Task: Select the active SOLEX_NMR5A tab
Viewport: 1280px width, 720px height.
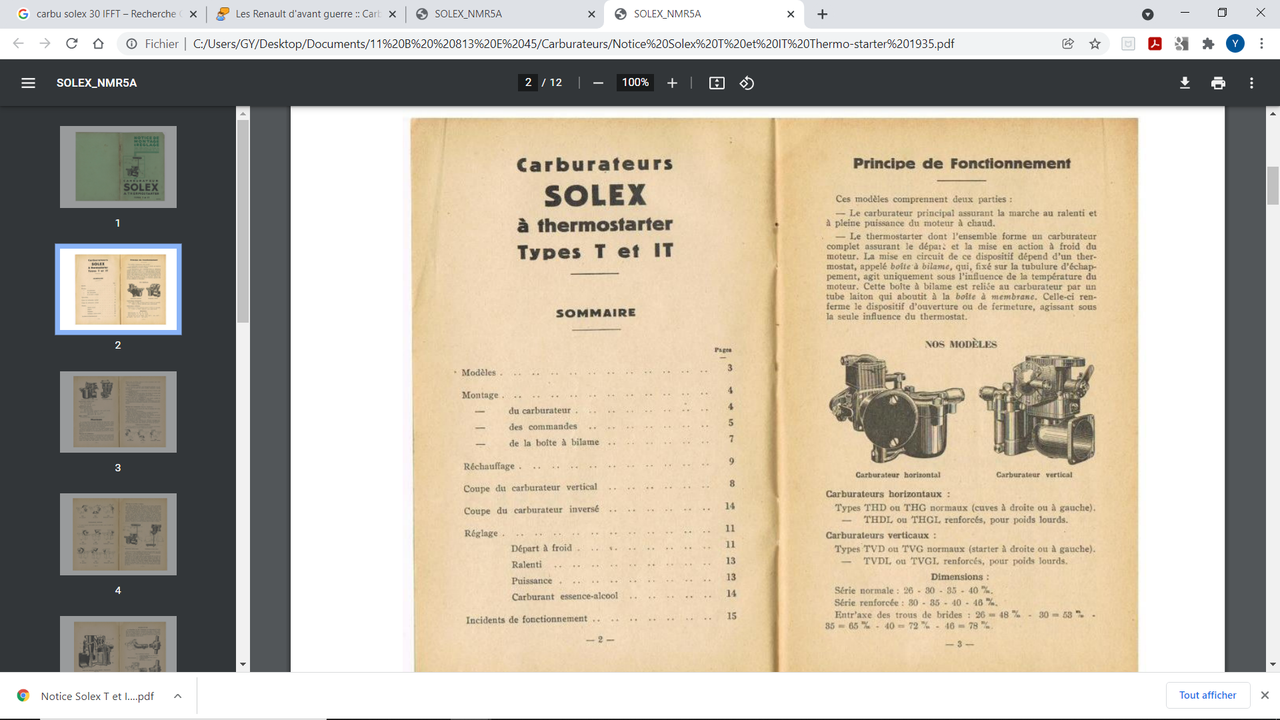Action: click(x=705, y=14)
